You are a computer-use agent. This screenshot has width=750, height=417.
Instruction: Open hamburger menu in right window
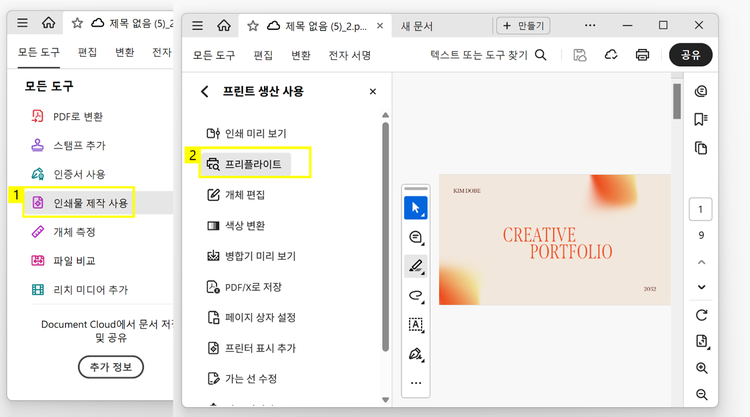[198, 26]
